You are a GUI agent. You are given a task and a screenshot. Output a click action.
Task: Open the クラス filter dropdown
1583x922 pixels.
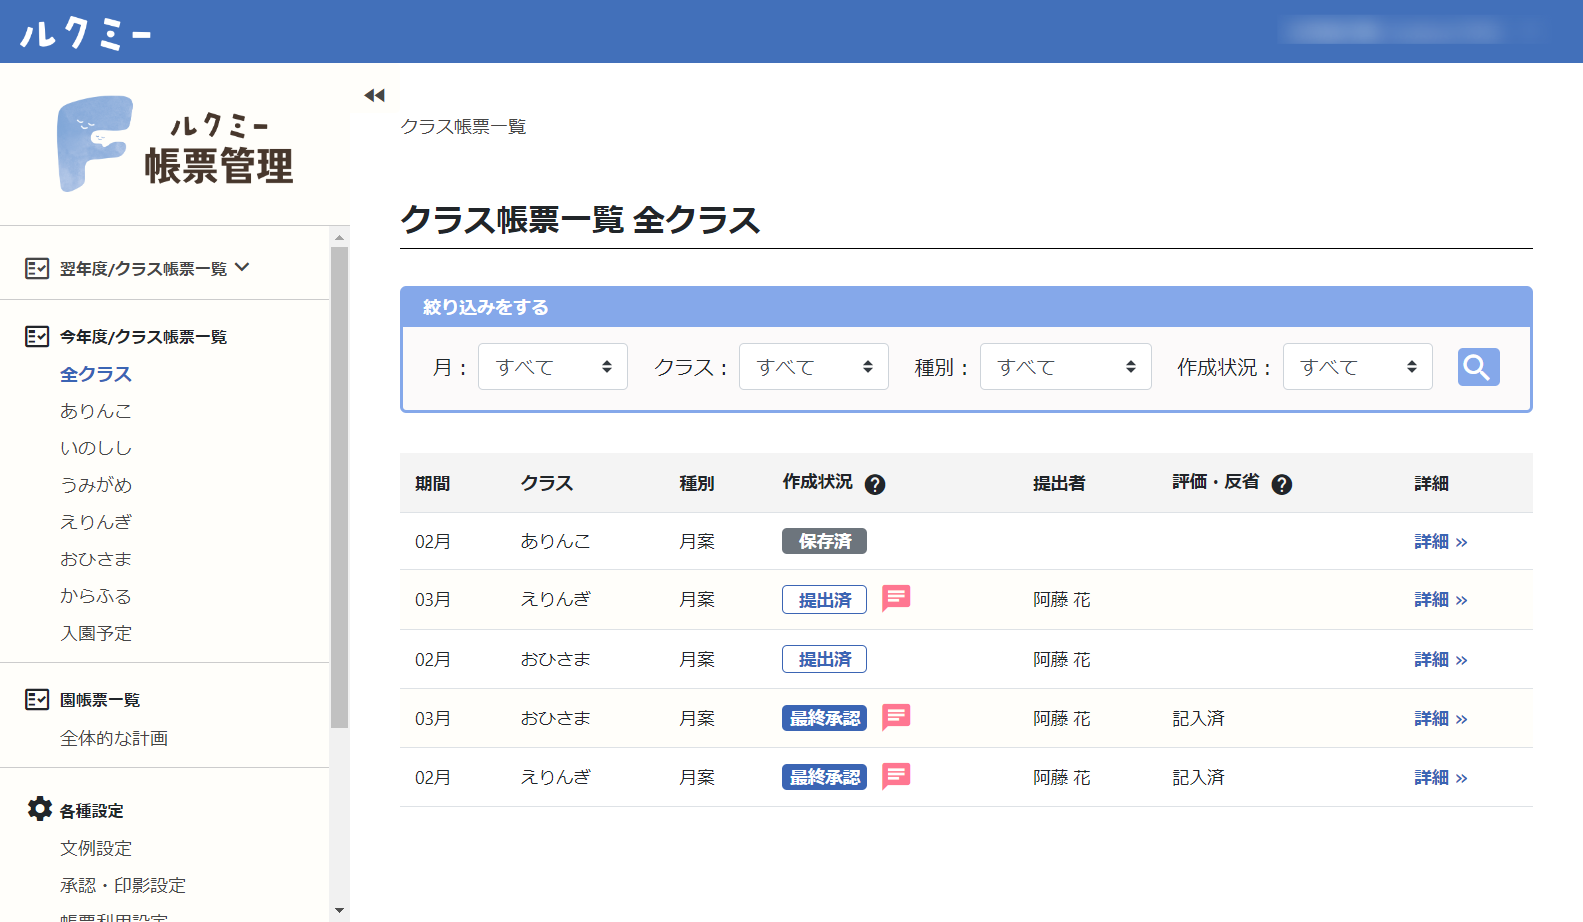coord(813,367)
